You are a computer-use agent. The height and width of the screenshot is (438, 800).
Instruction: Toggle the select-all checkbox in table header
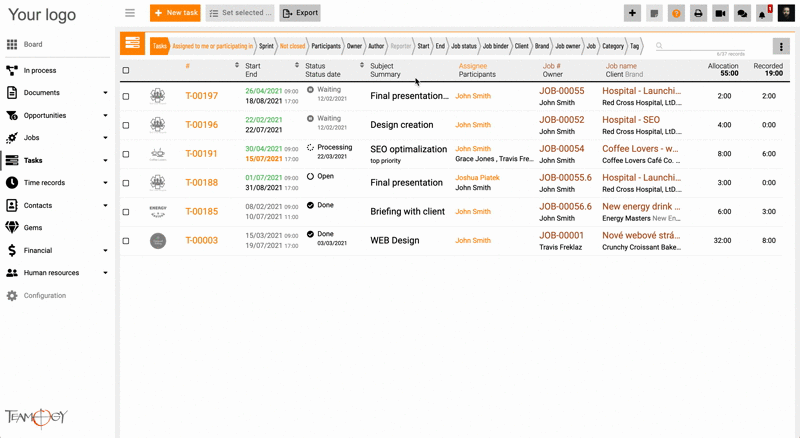tap(126, 70)
